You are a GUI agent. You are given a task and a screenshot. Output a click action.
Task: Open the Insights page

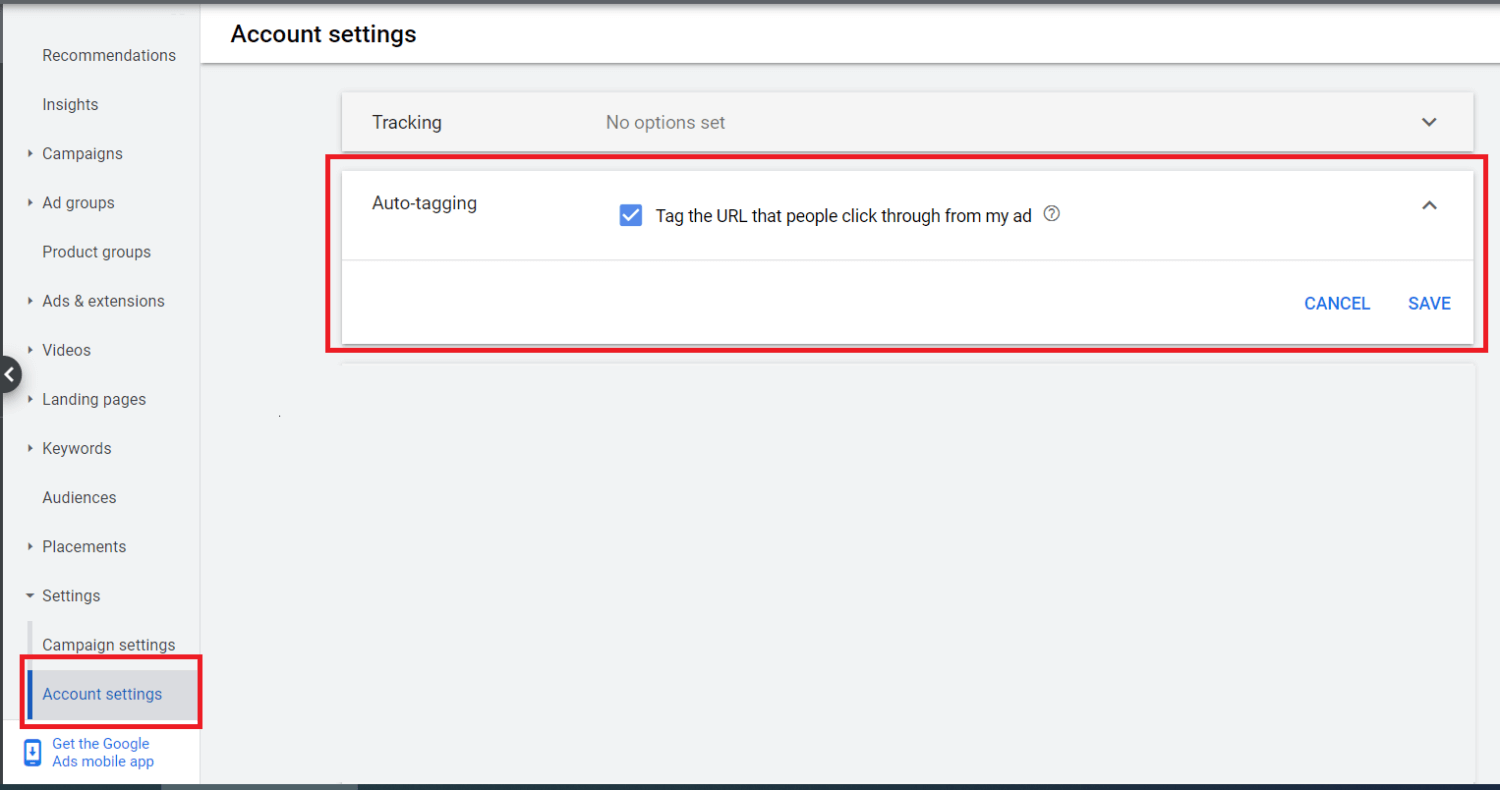coord(70,104)
